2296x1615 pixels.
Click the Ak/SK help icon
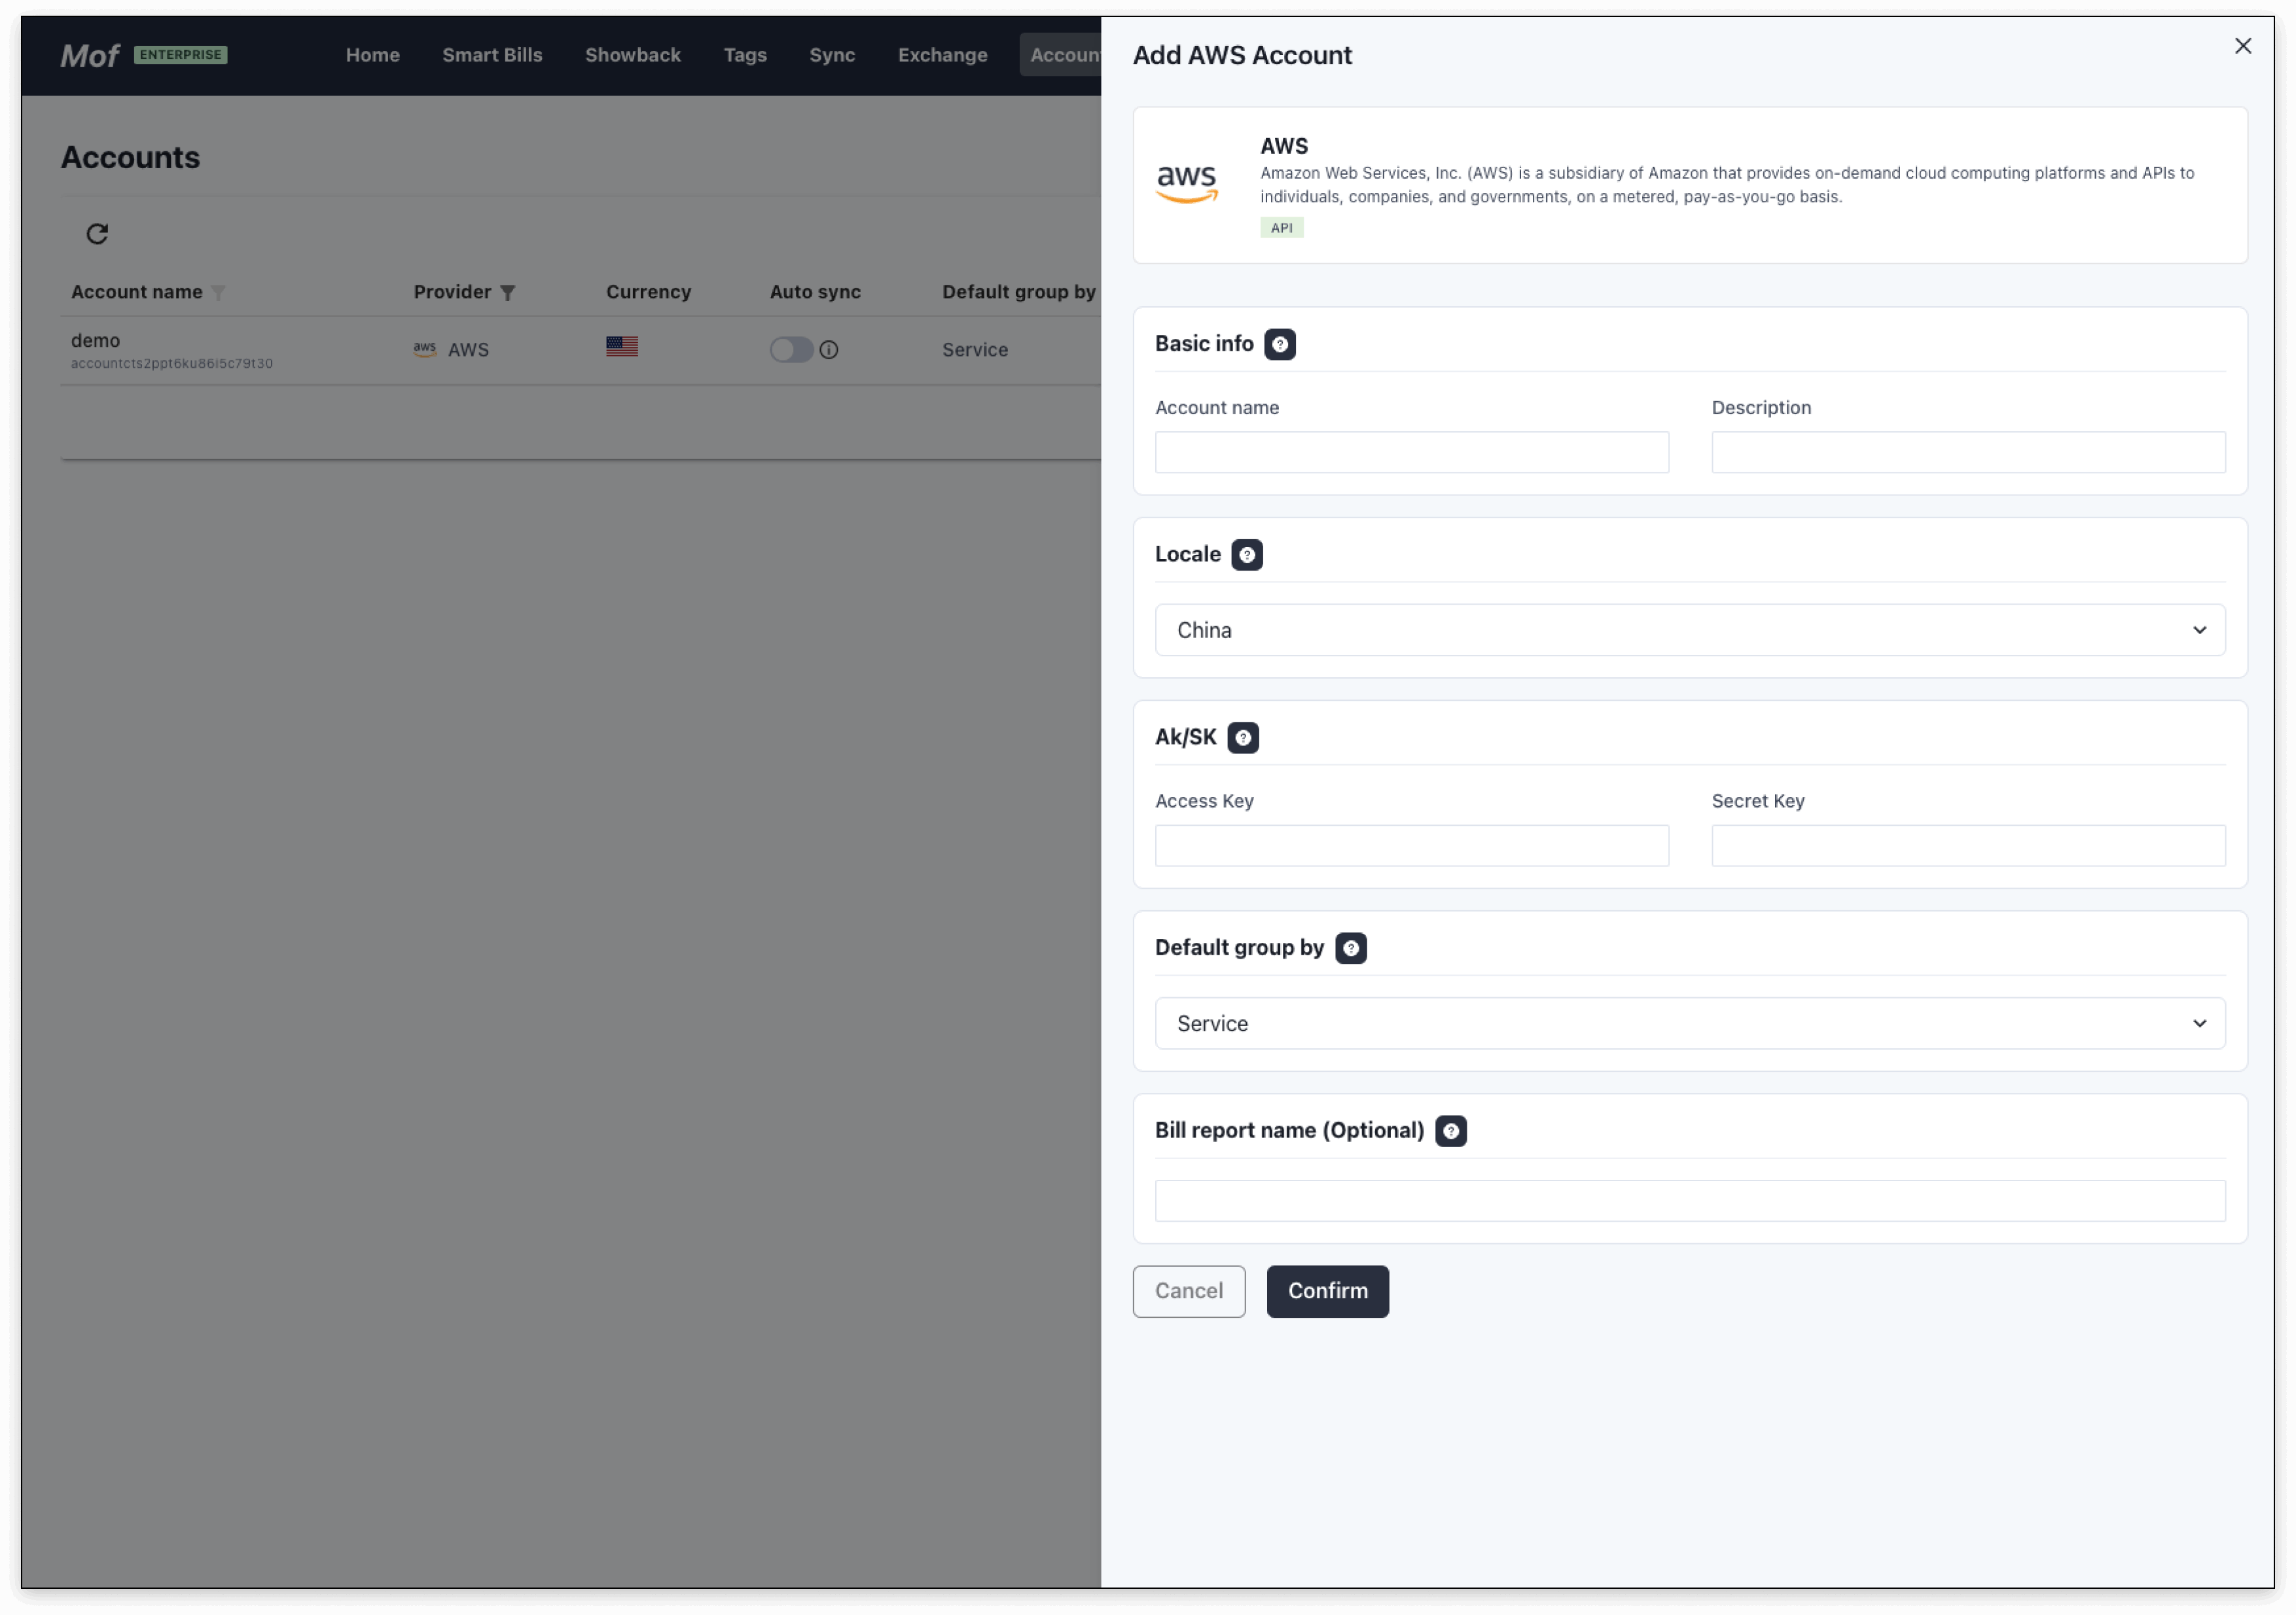tap(1242, 738)
